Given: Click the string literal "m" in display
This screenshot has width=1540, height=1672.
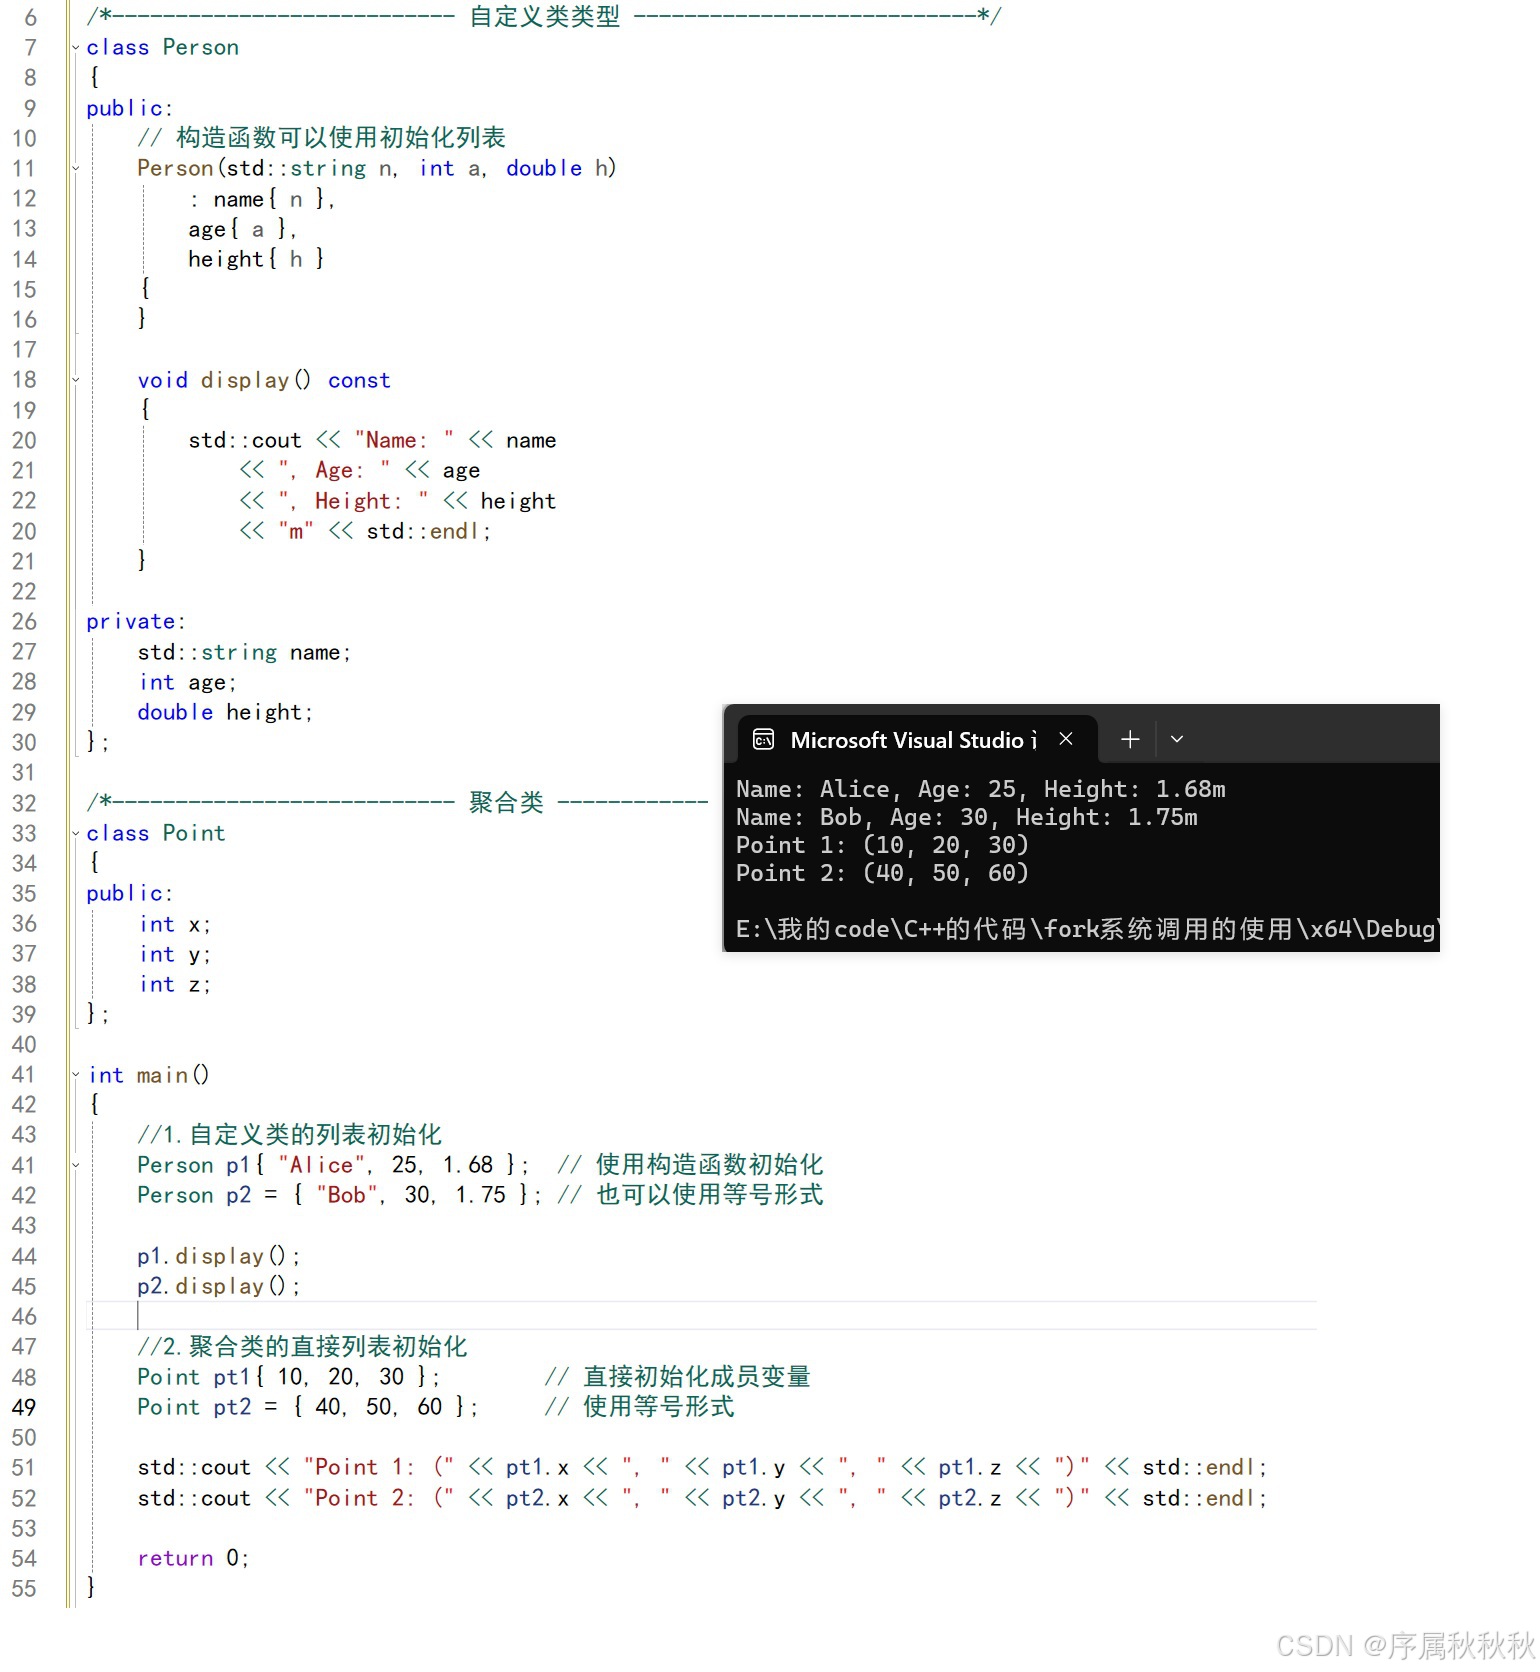Looking at the screenshot, I should 296,531.
